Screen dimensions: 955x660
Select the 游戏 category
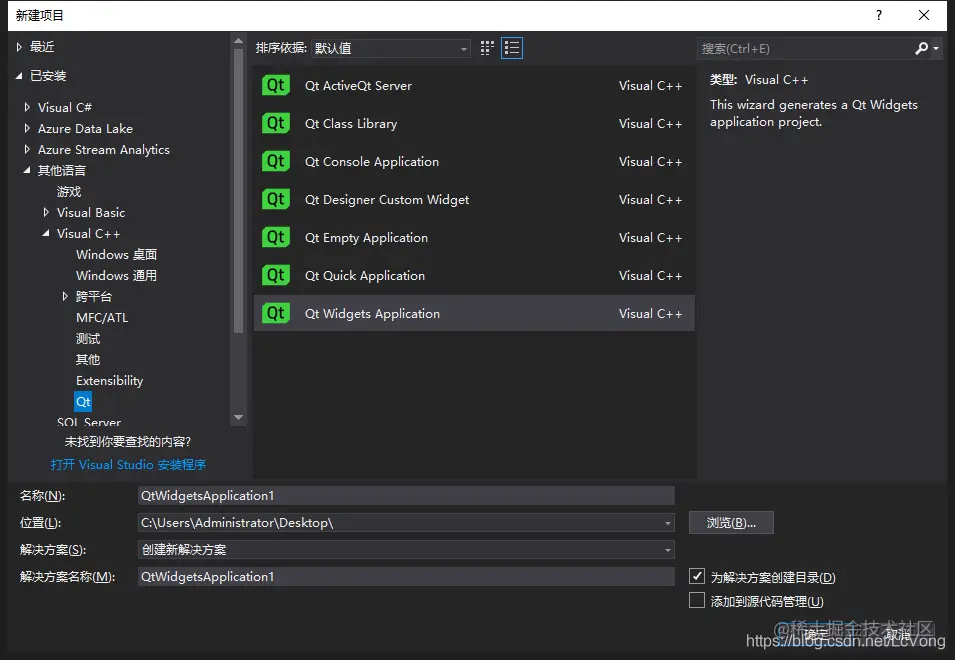(69, 192)
